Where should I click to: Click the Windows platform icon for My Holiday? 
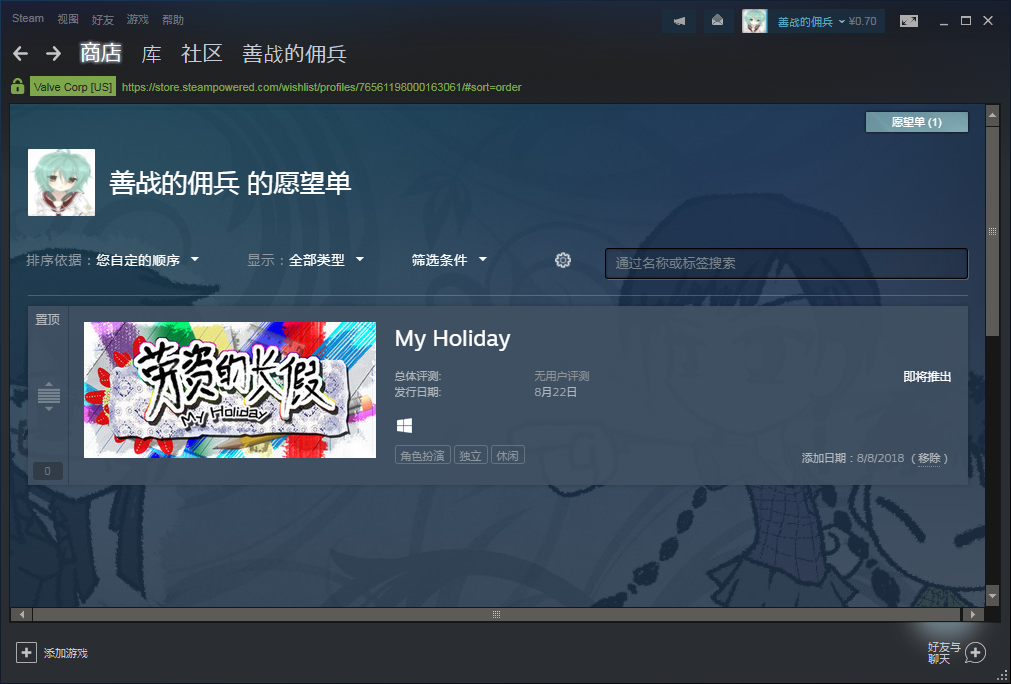tap(404, 425)
